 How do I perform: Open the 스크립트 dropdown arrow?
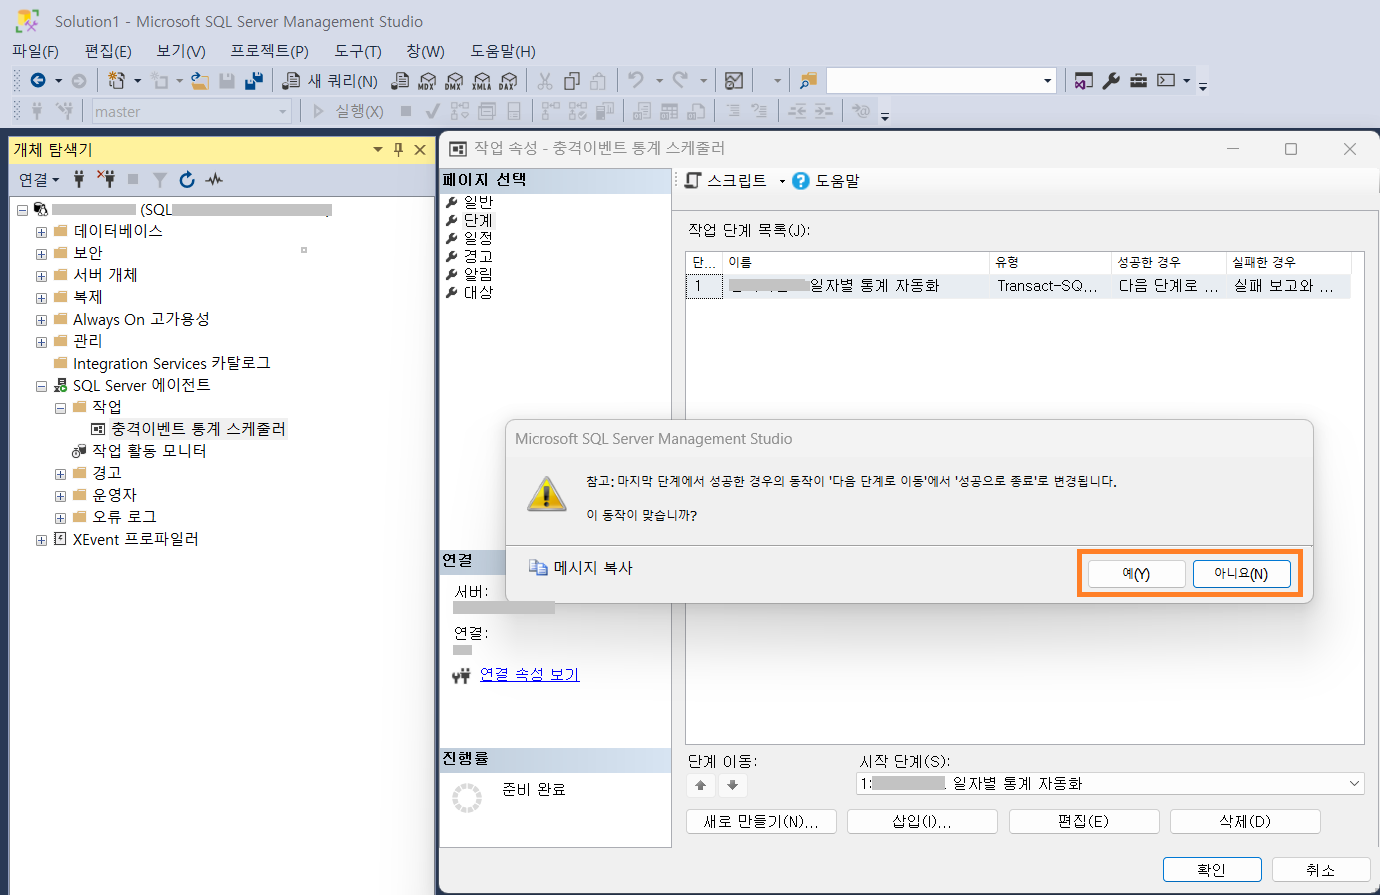coord(782,181)
